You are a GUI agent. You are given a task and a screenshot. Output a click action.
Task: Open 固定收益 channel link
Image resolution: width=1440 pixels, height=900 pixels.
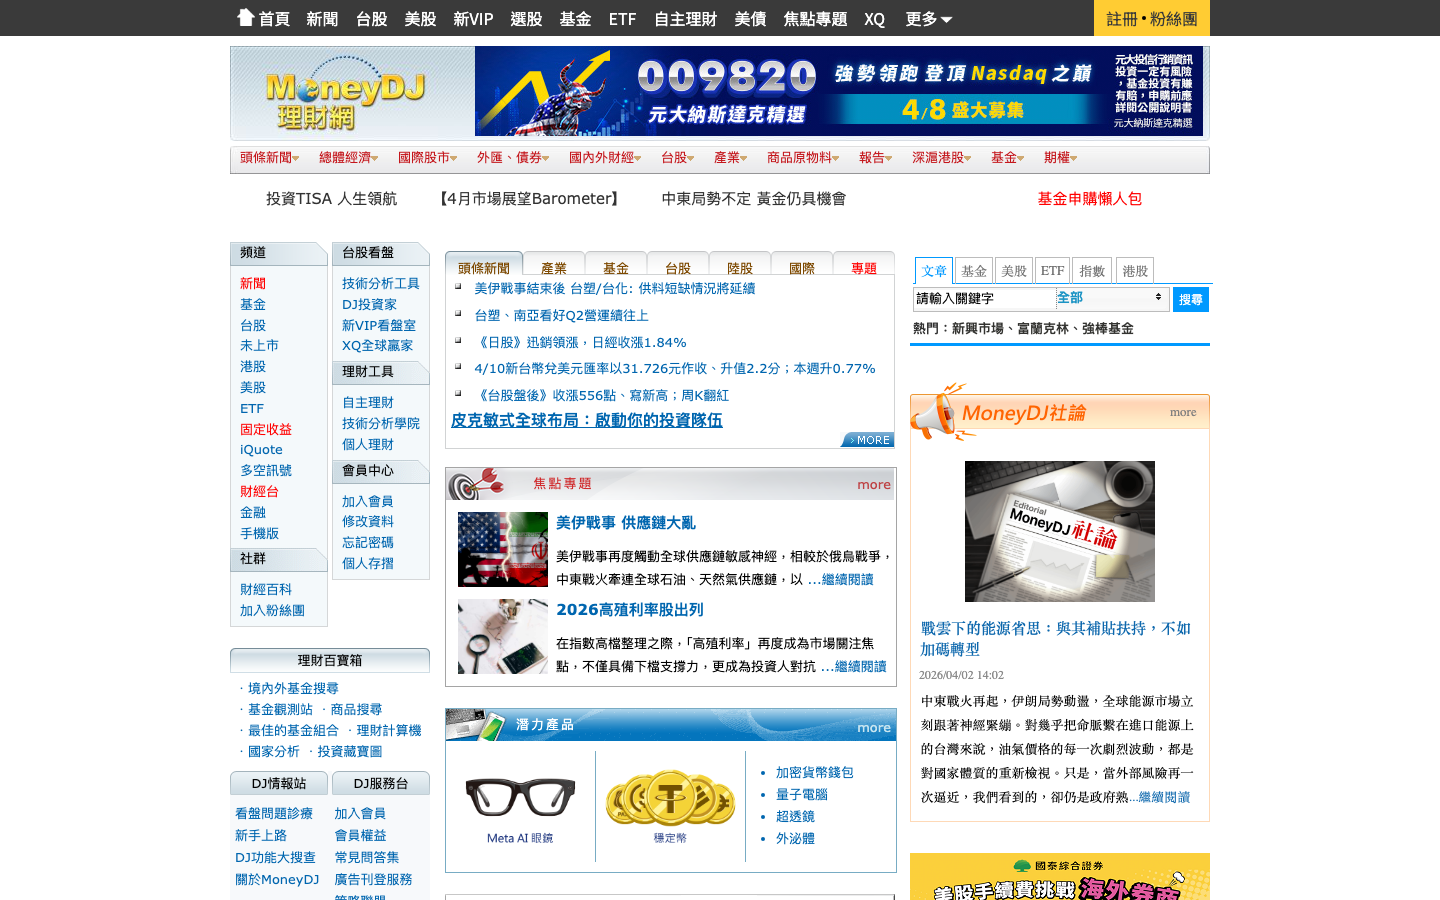pos(266,429)
